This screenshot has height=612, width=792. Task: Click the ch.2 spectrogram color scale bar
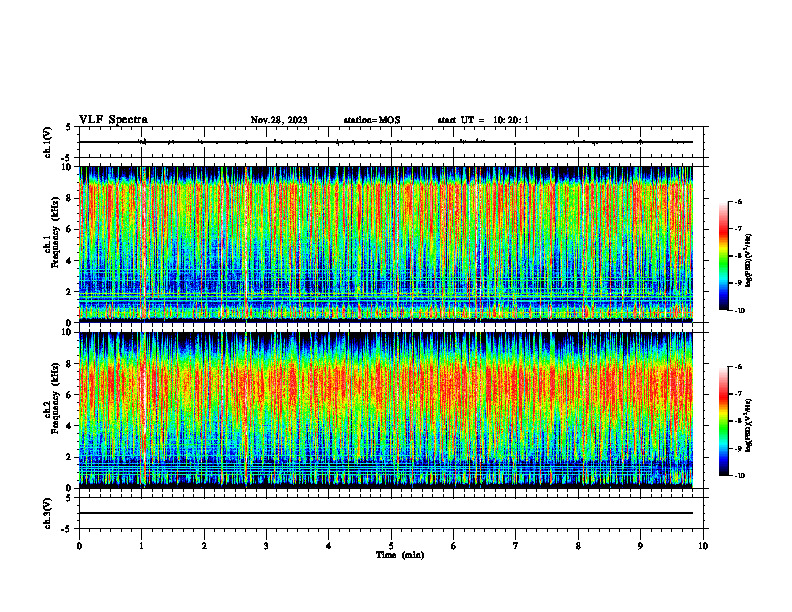[x=723, y=421]
